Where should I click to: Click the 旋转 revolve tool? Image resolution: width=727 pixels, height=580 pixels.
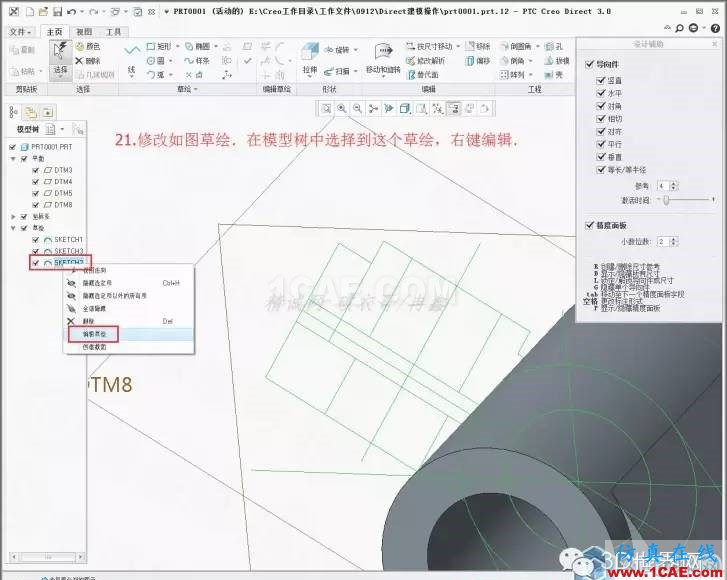click(x=337, y=50)
